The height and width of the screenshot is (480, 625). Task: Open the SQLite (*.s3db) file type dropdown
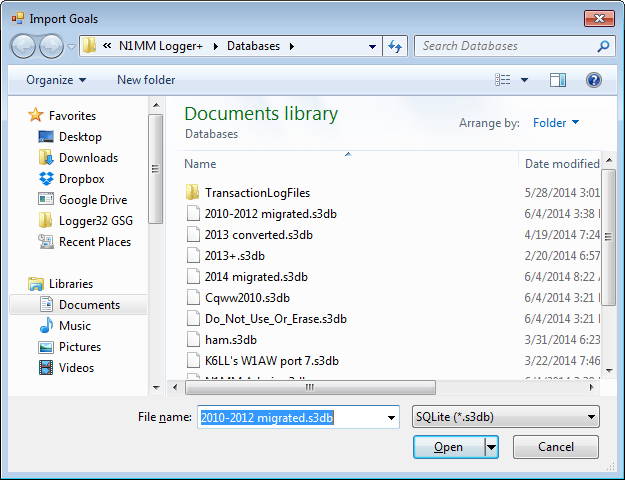tap(505, 417)
